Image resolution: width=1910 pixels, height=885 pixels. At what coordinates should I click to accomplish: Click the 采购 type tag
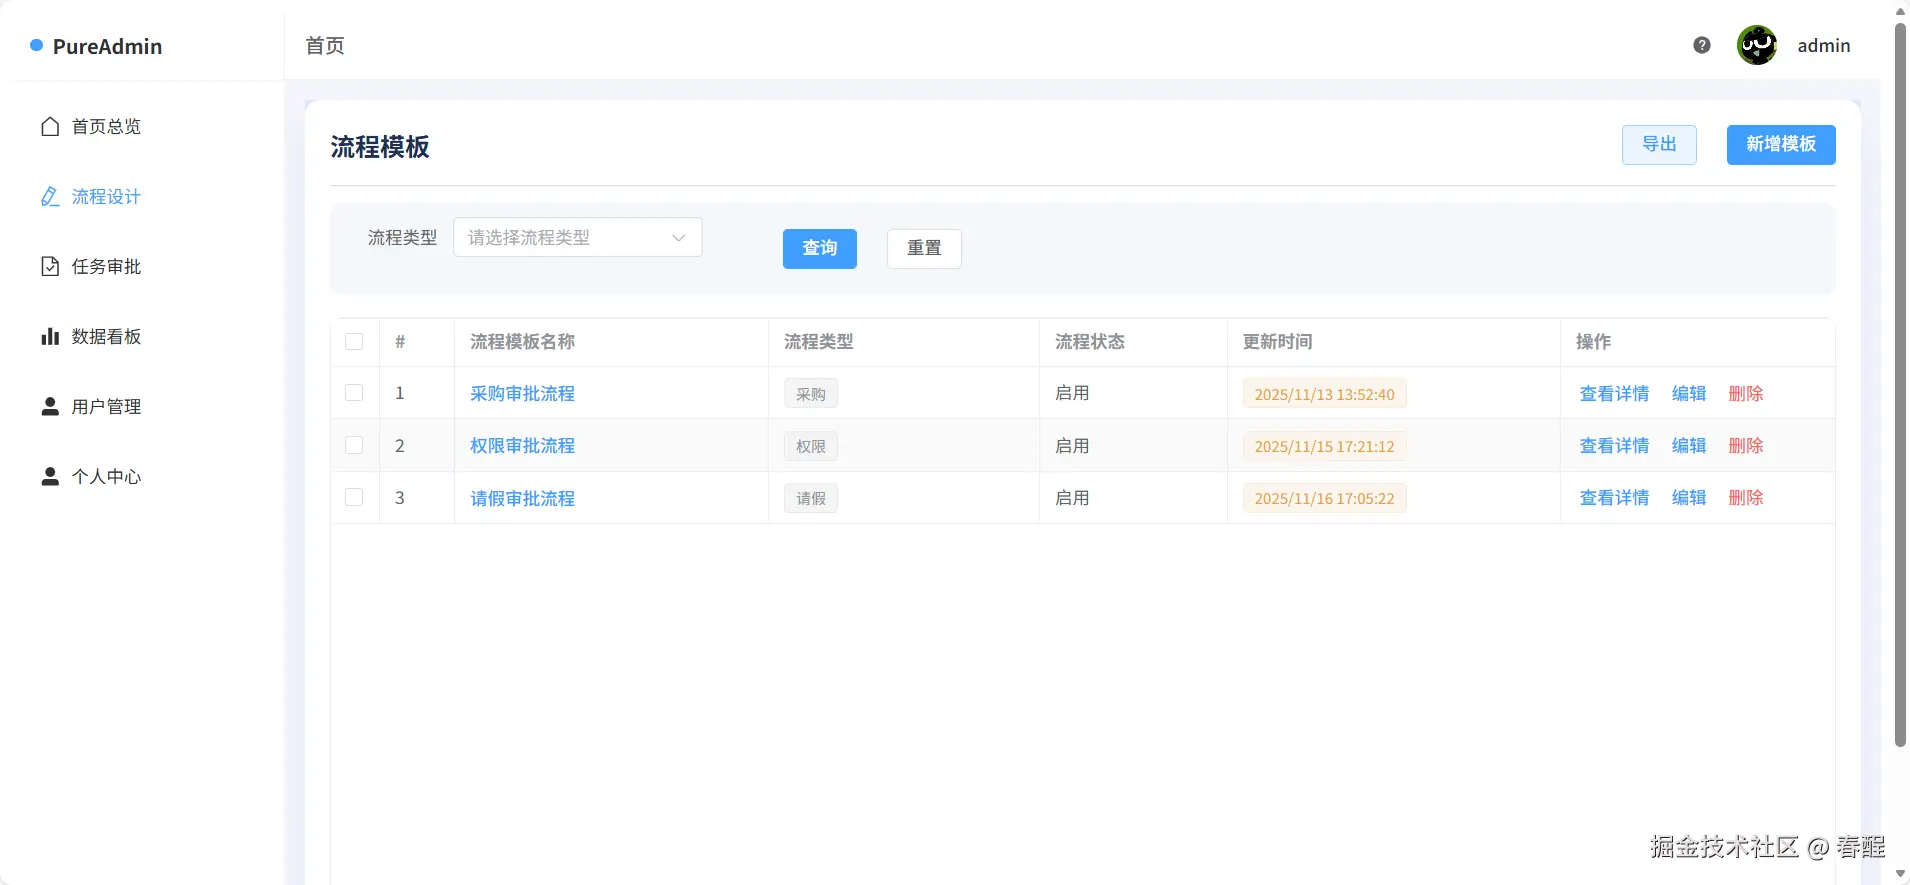(x=811, y=394)
